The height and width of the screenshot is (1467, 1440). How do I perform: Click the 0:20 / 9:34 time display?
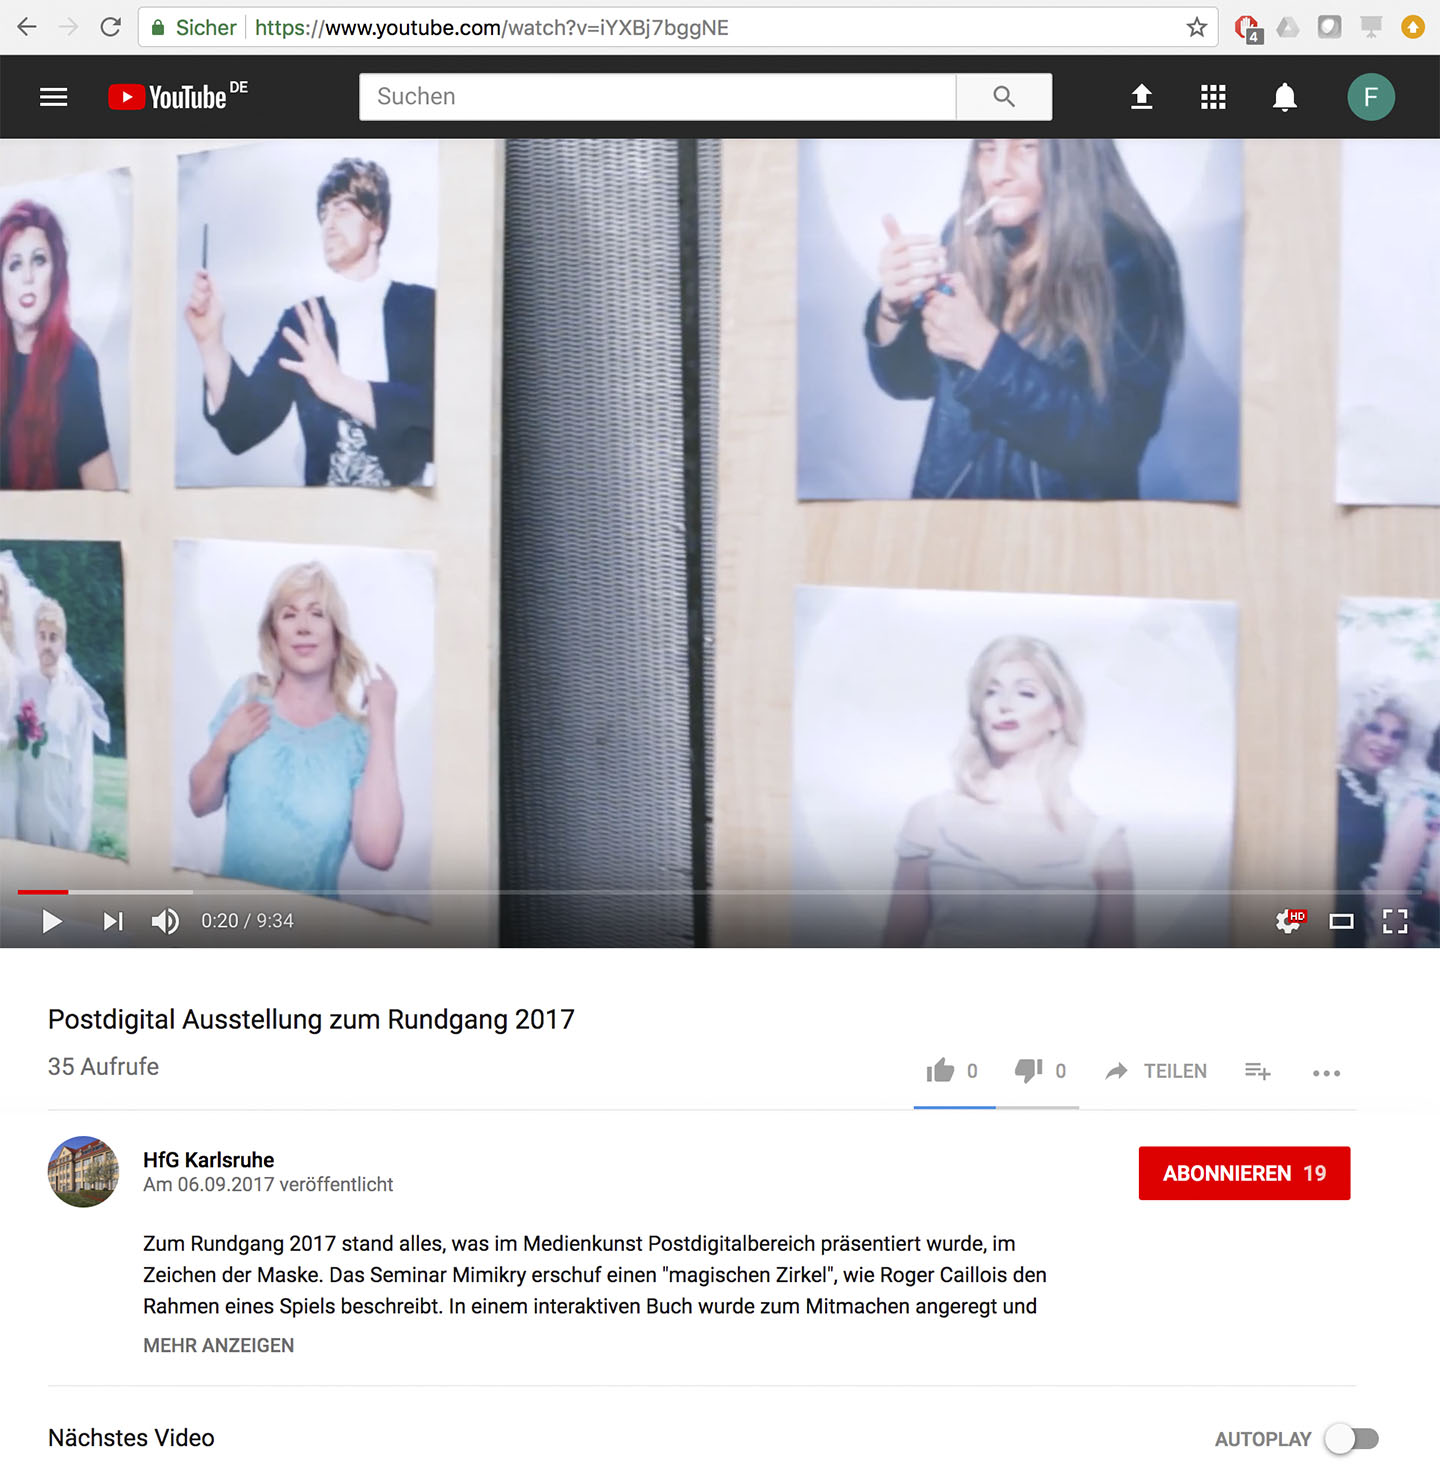247,921
